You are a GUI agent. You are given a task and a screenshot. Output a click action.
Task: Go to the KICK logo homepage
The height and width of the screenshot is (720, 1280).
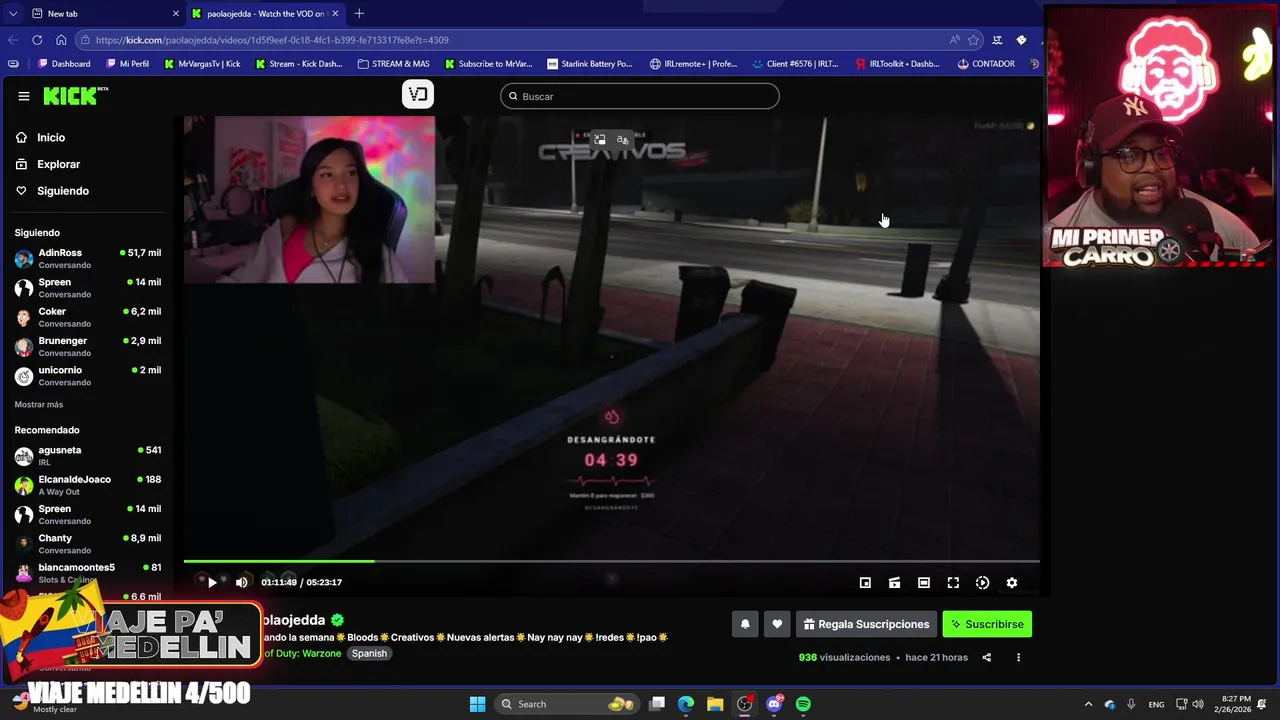(x=76, y=96)
